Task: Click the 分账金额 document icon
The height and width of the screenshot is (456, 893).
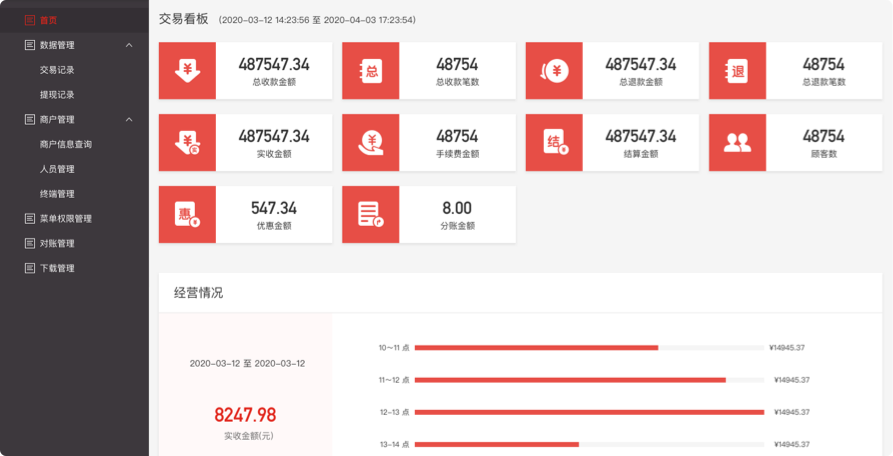Action: (371, 214)
